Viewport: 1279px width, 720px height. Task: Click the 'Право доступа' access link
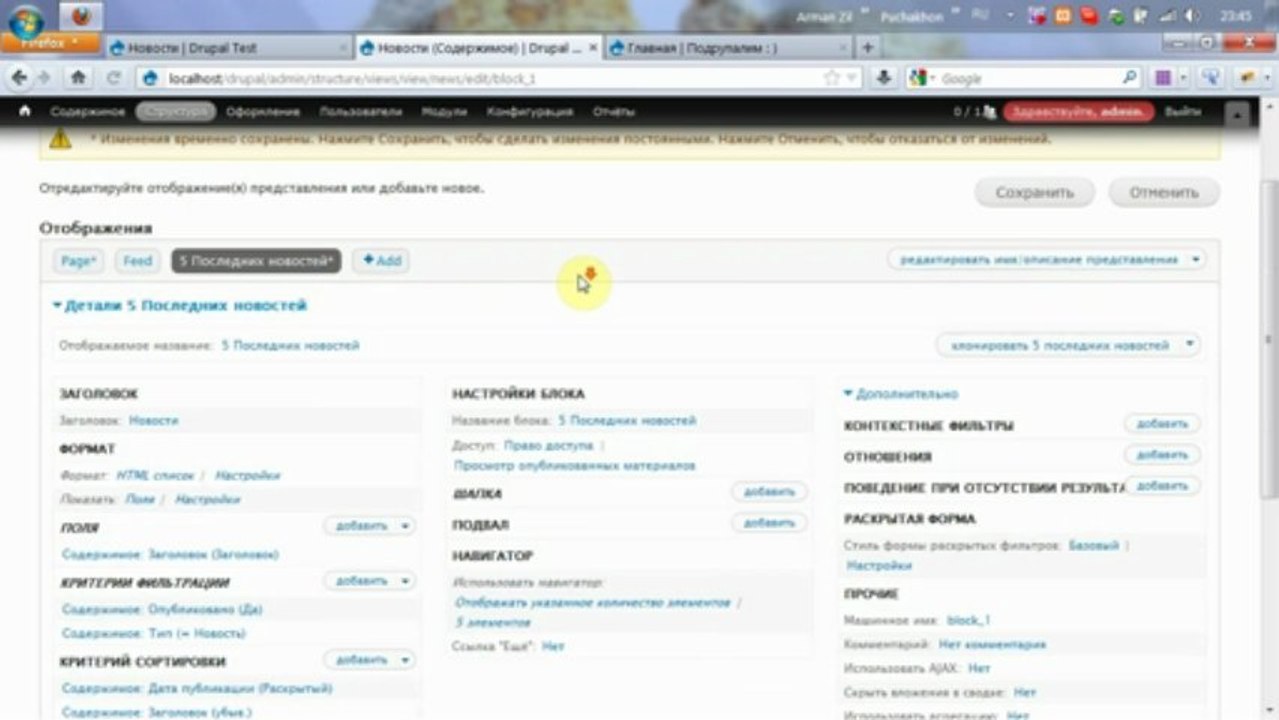[x=549, y=446]
